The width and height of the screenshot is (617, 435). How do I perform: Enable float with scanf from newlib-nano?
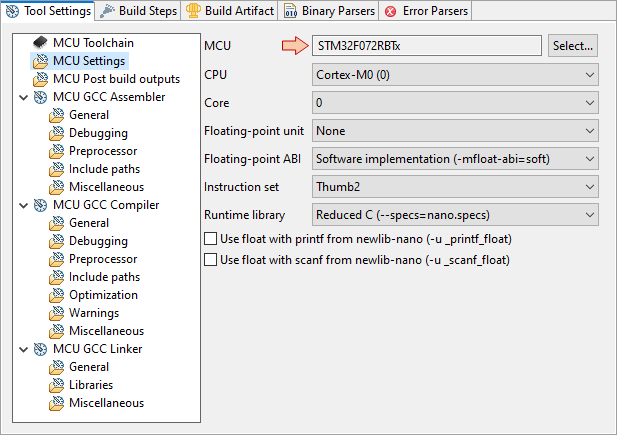click(x=211, y=259)
